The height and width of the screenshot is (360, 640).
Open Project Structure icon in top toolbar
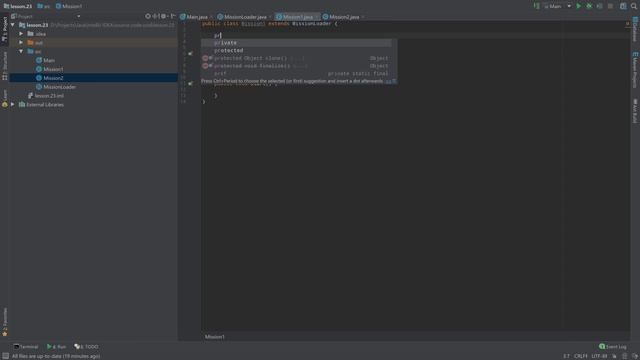[x=623, y=6]
